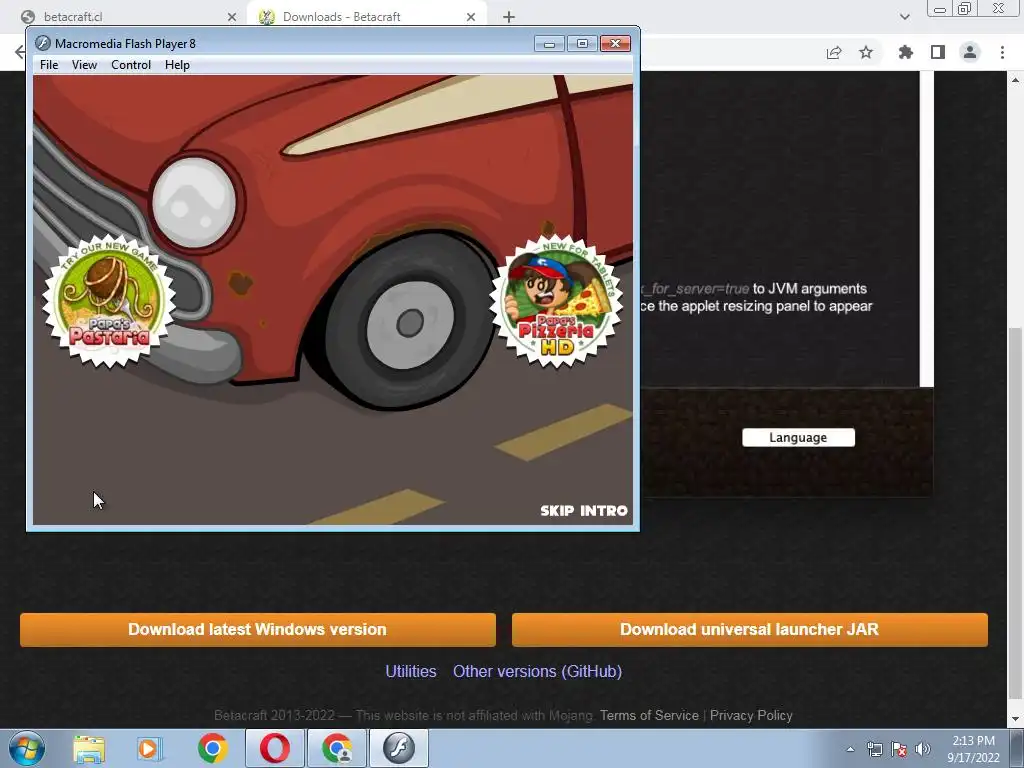Viewport: 1024px width, 768px height.
Task: Open the Control menu in Flash Player
Action: [x=131, y=65]
